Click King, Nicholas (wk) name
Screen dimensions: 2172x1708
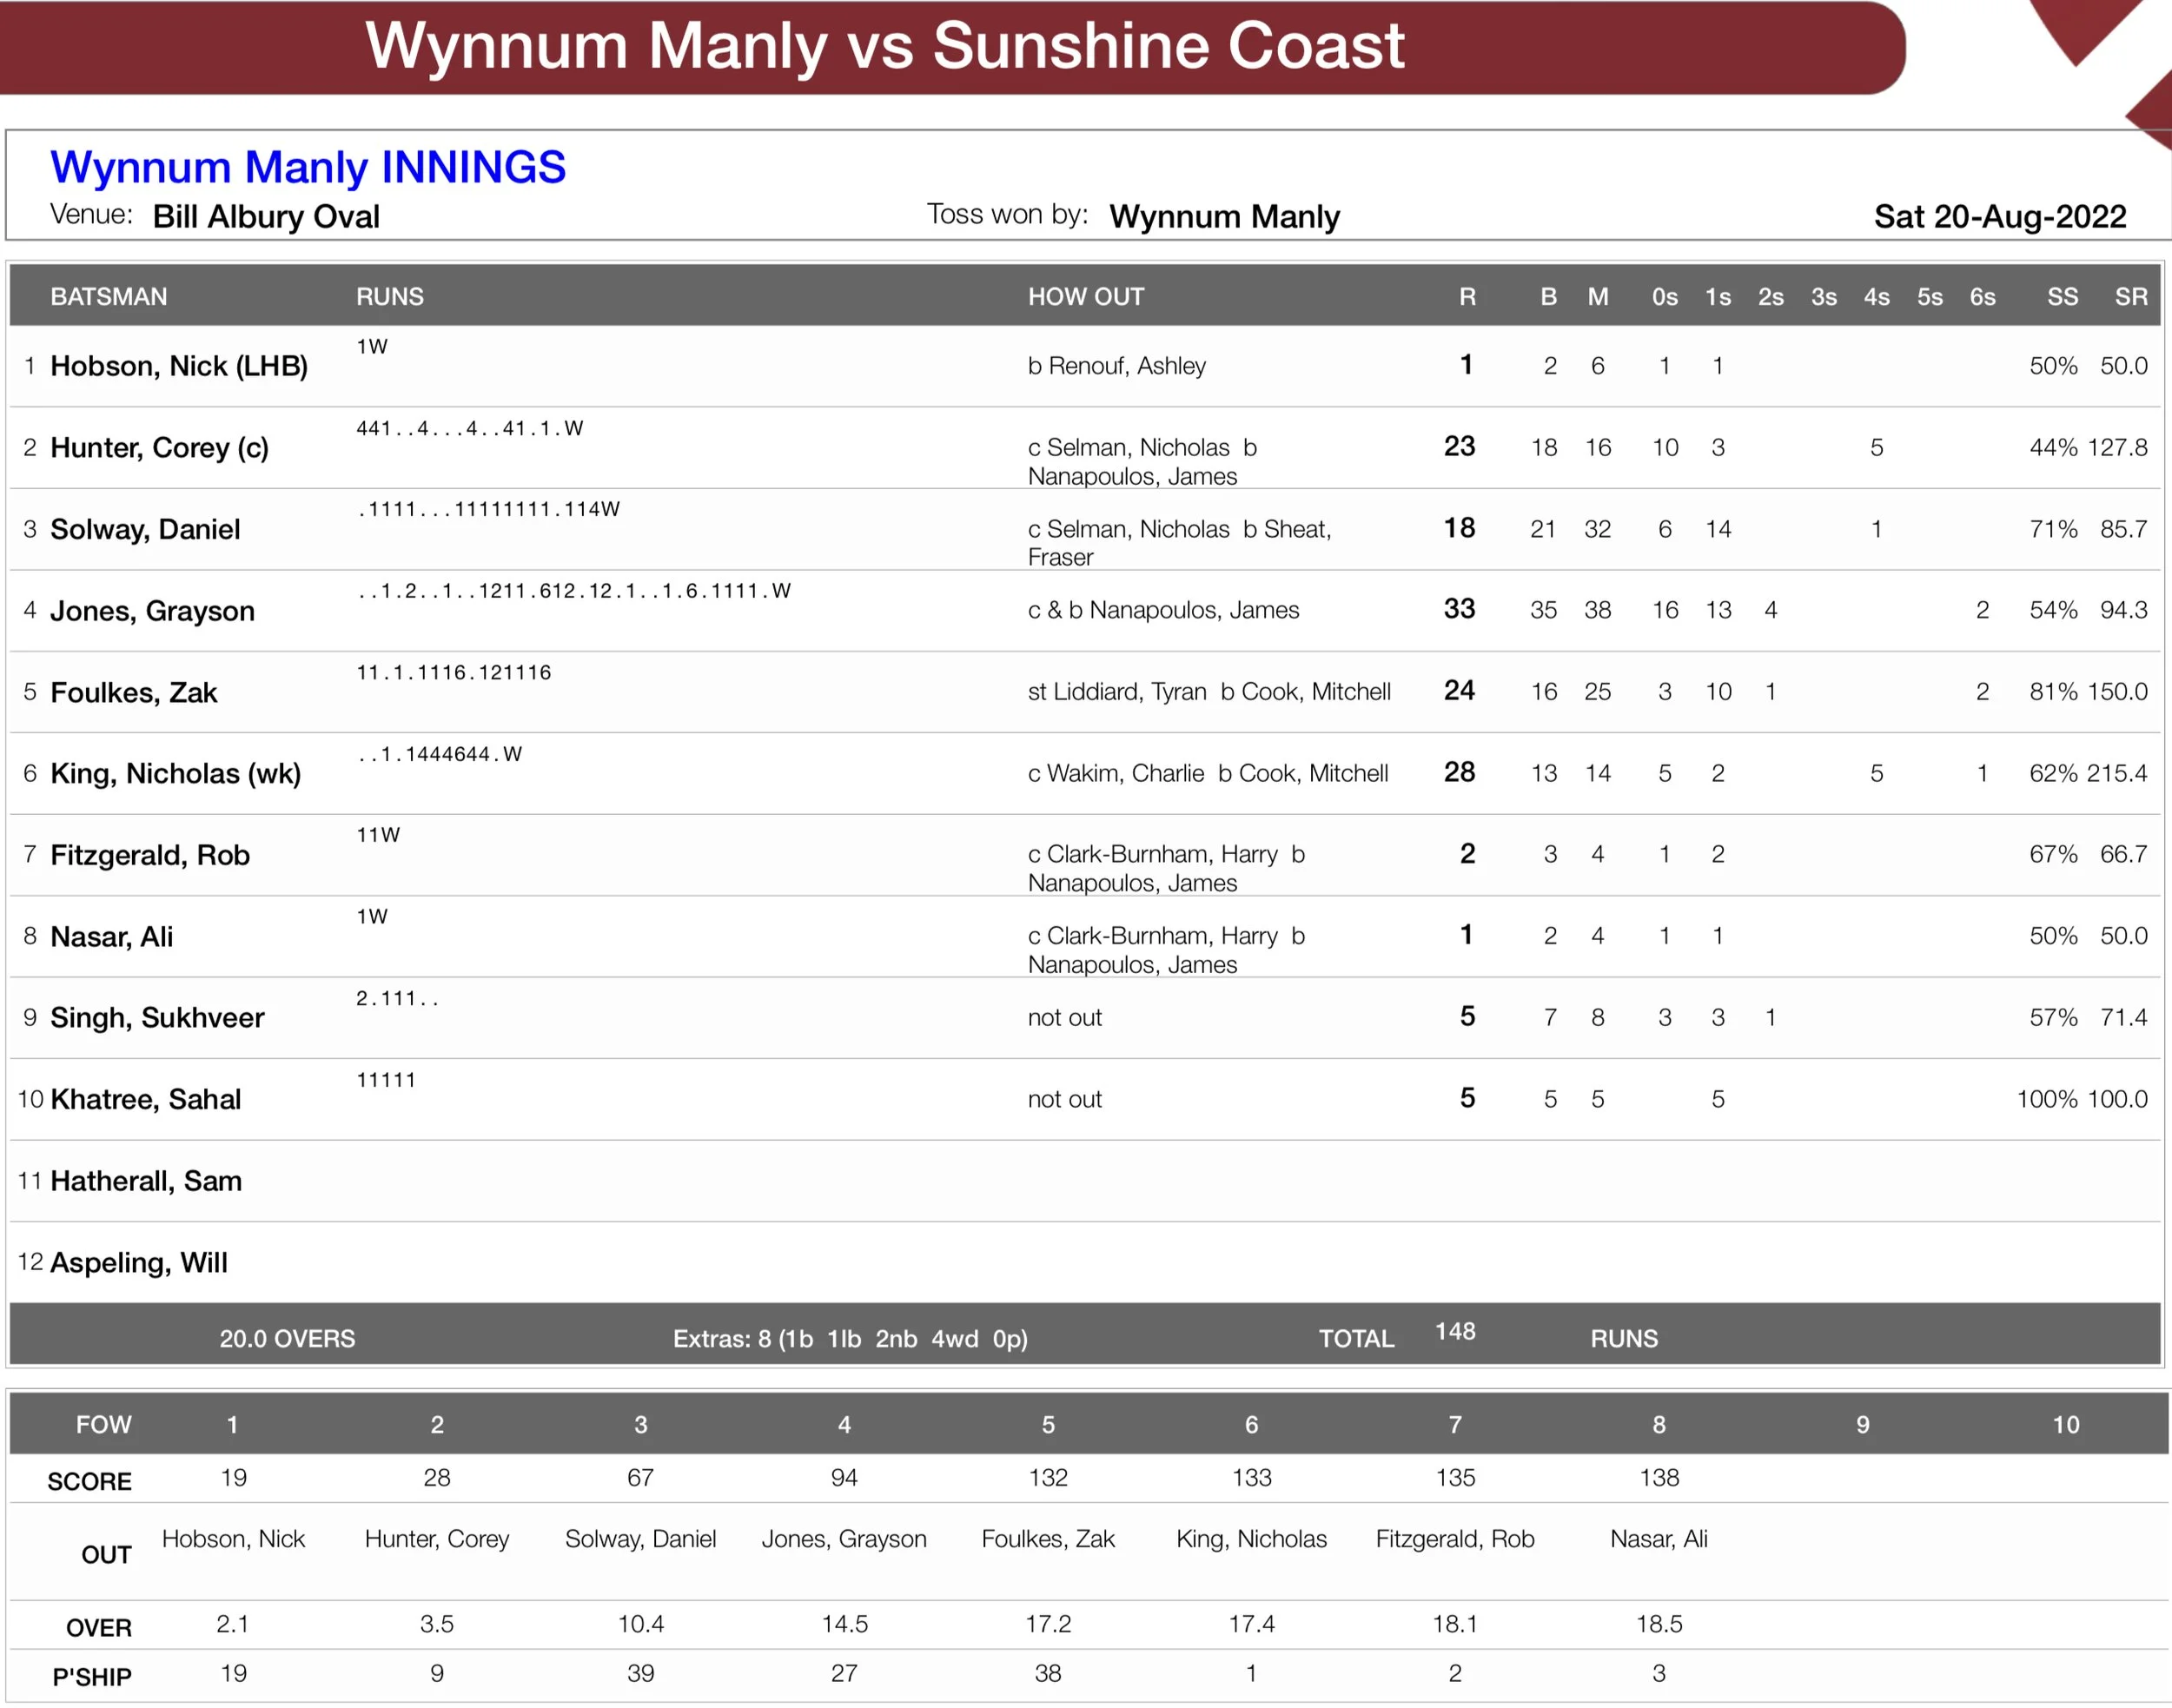tap(175, 774)
